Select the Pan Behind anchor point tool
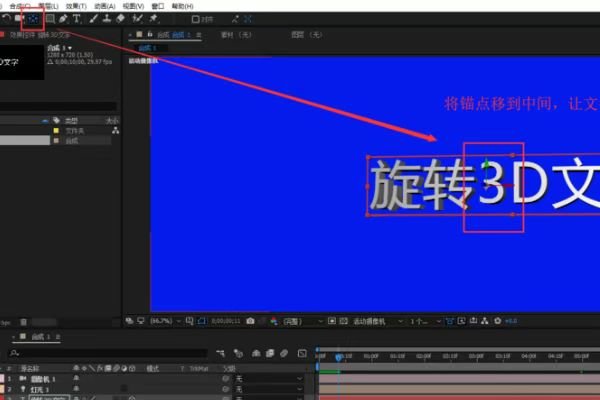The width and height of the screenshot is (600, 400). tap(33, 19)
